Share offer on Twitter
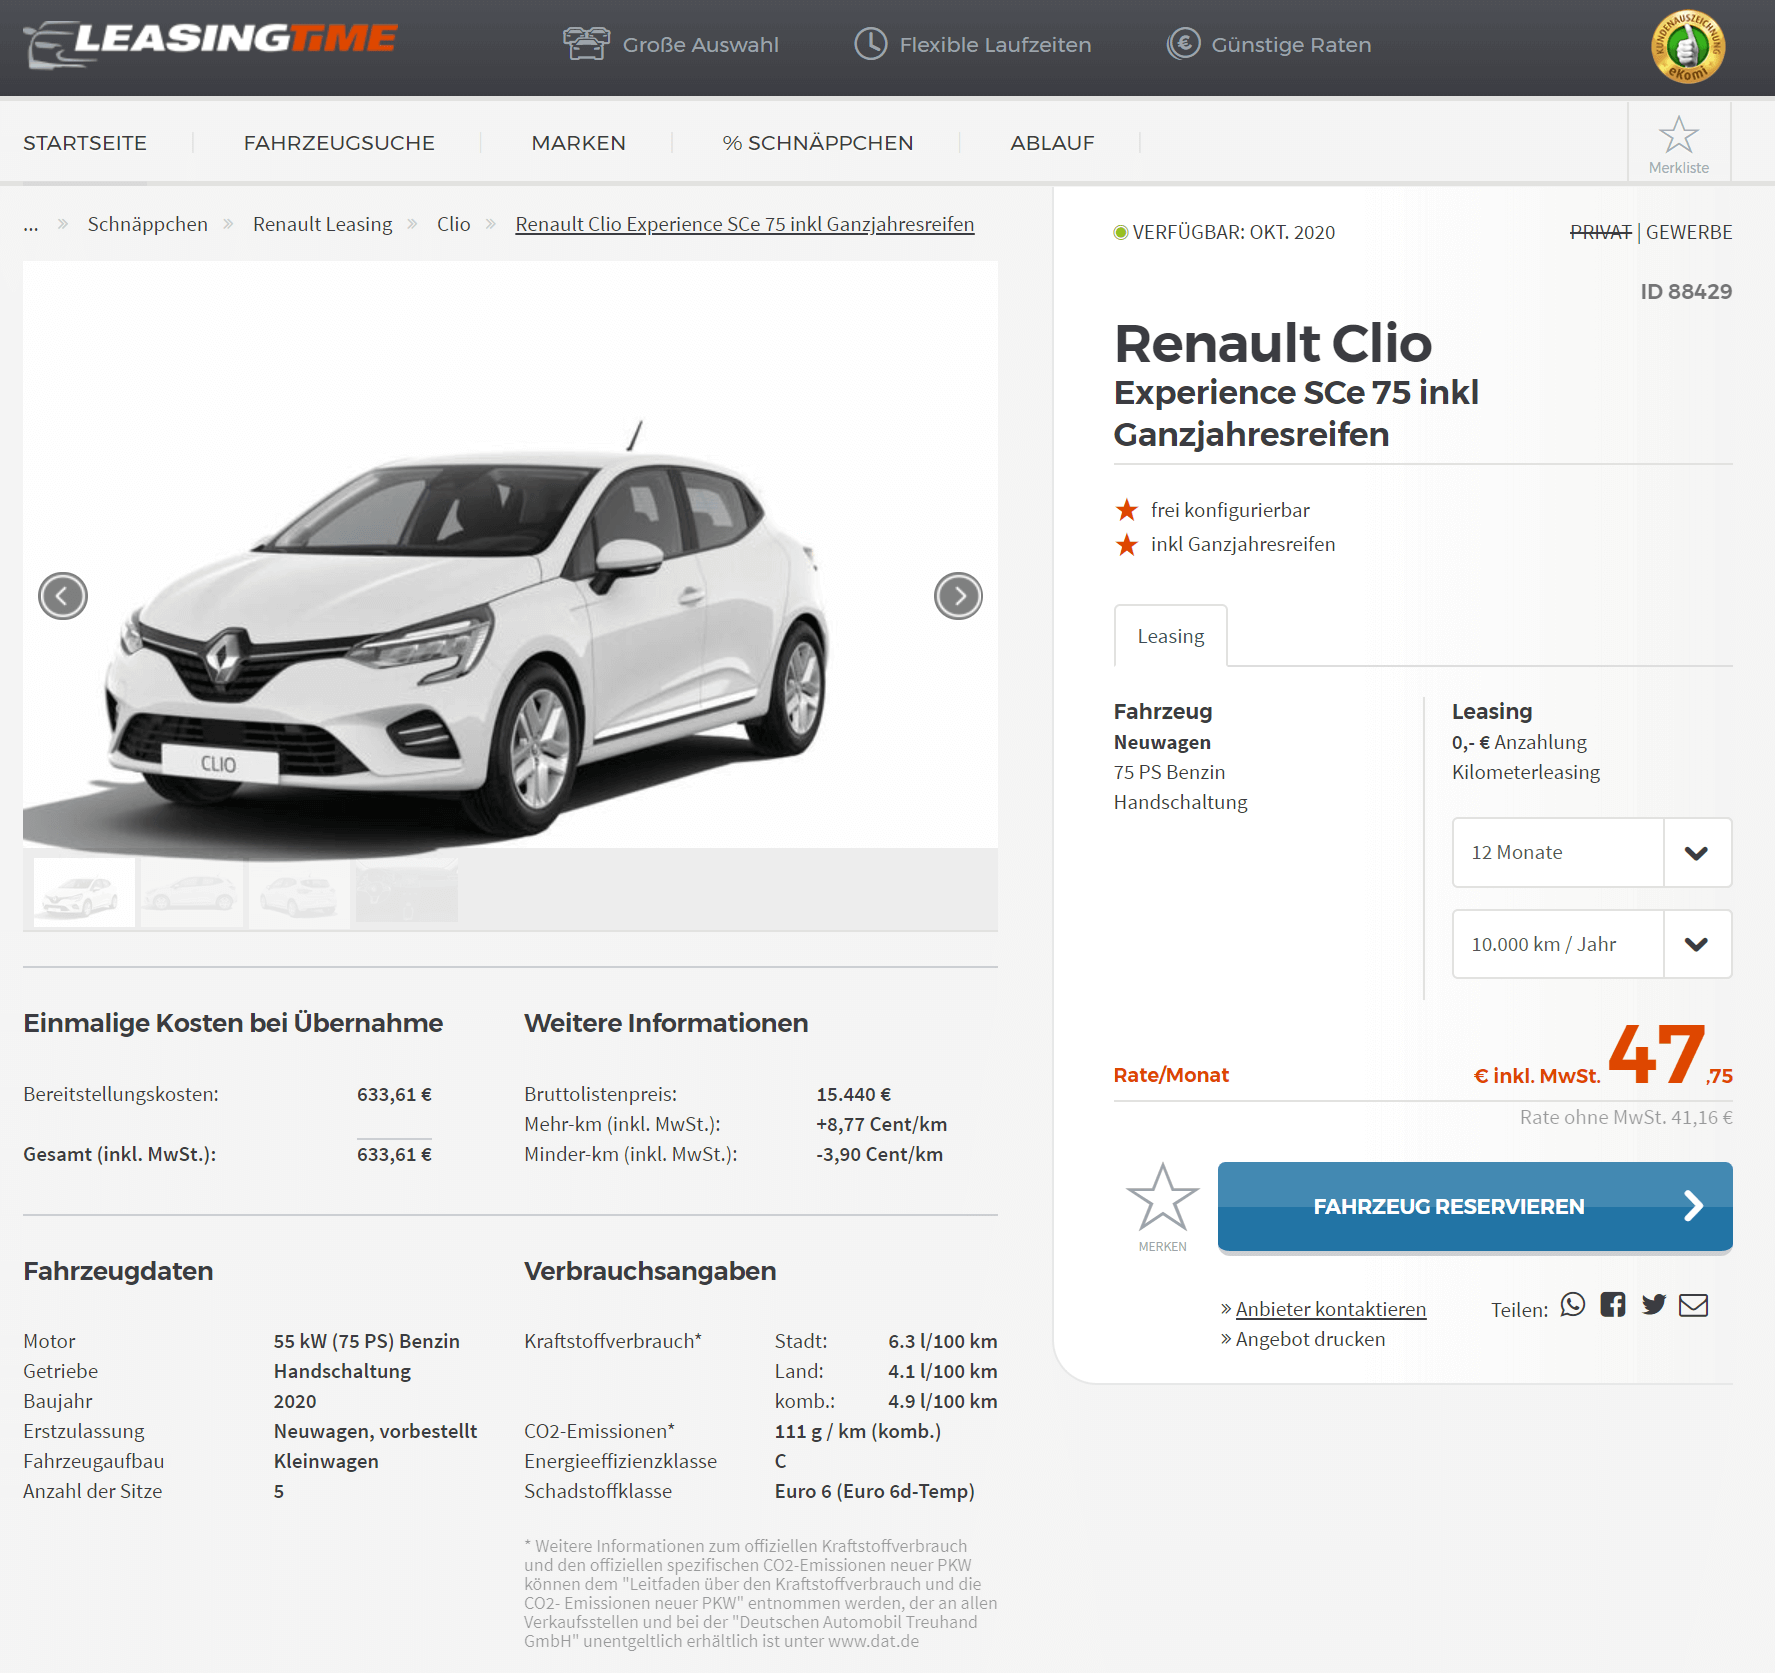The height and width of the screenshot is (1673, 1775). click(x=1654, y=1305)
